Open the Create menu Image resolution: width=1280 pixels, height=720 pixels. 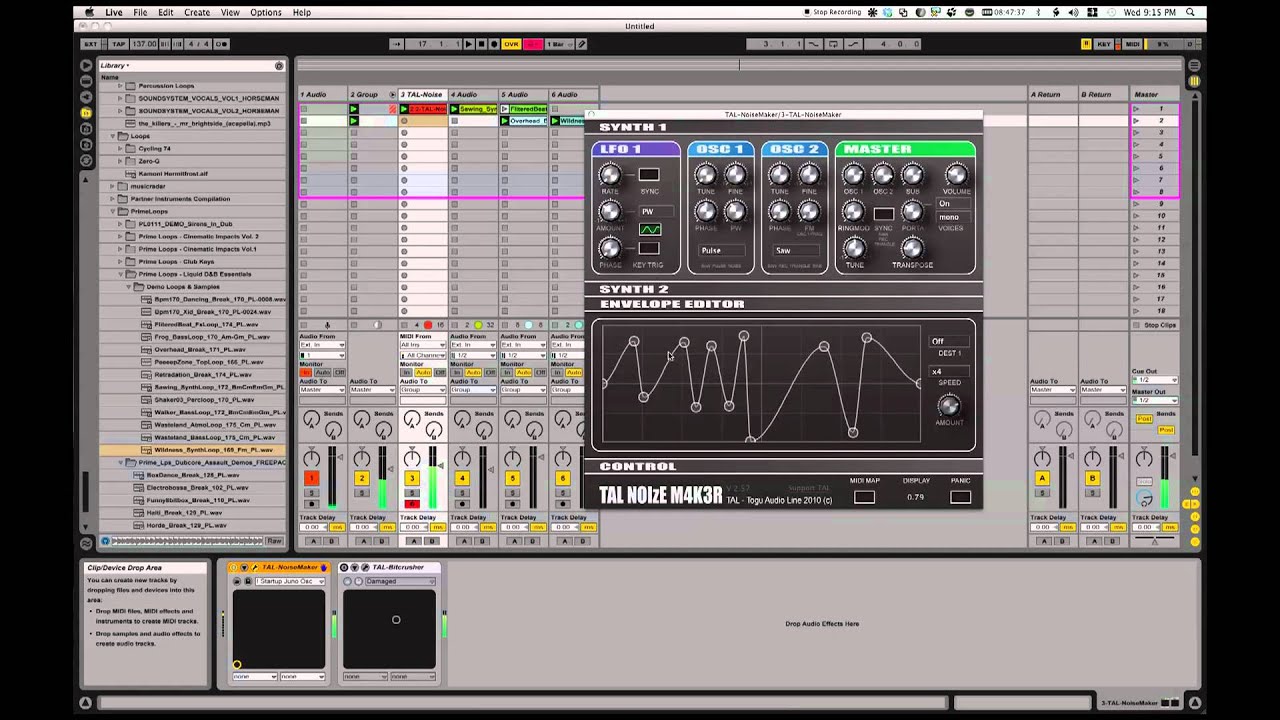pyautogui.click(x=197, y=12)
